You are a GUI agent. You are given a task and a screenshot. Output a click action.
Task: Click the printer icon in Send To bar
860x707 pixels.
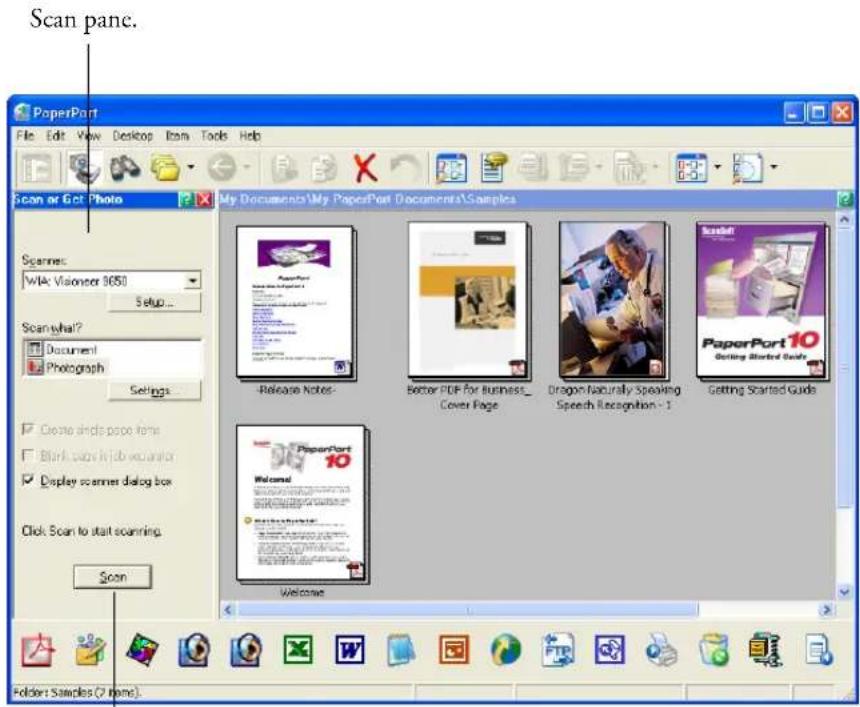click(x=661, y=651)
